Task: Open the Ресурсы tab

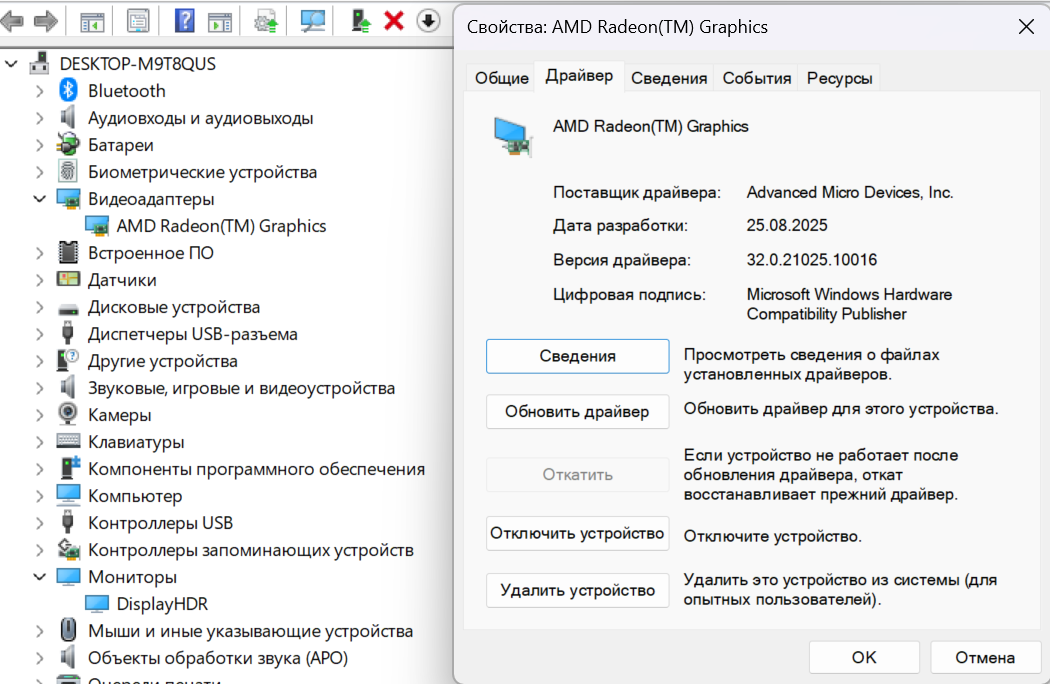Action: pos(839,78)
